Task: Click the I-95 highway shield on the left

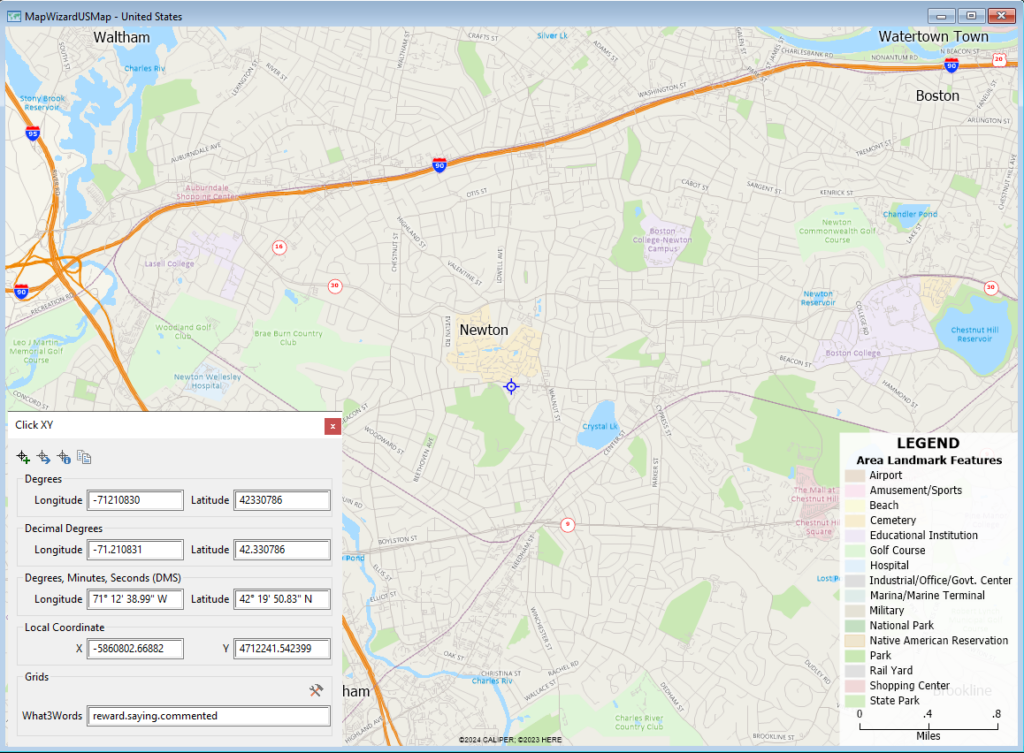Action: point(31,131)
